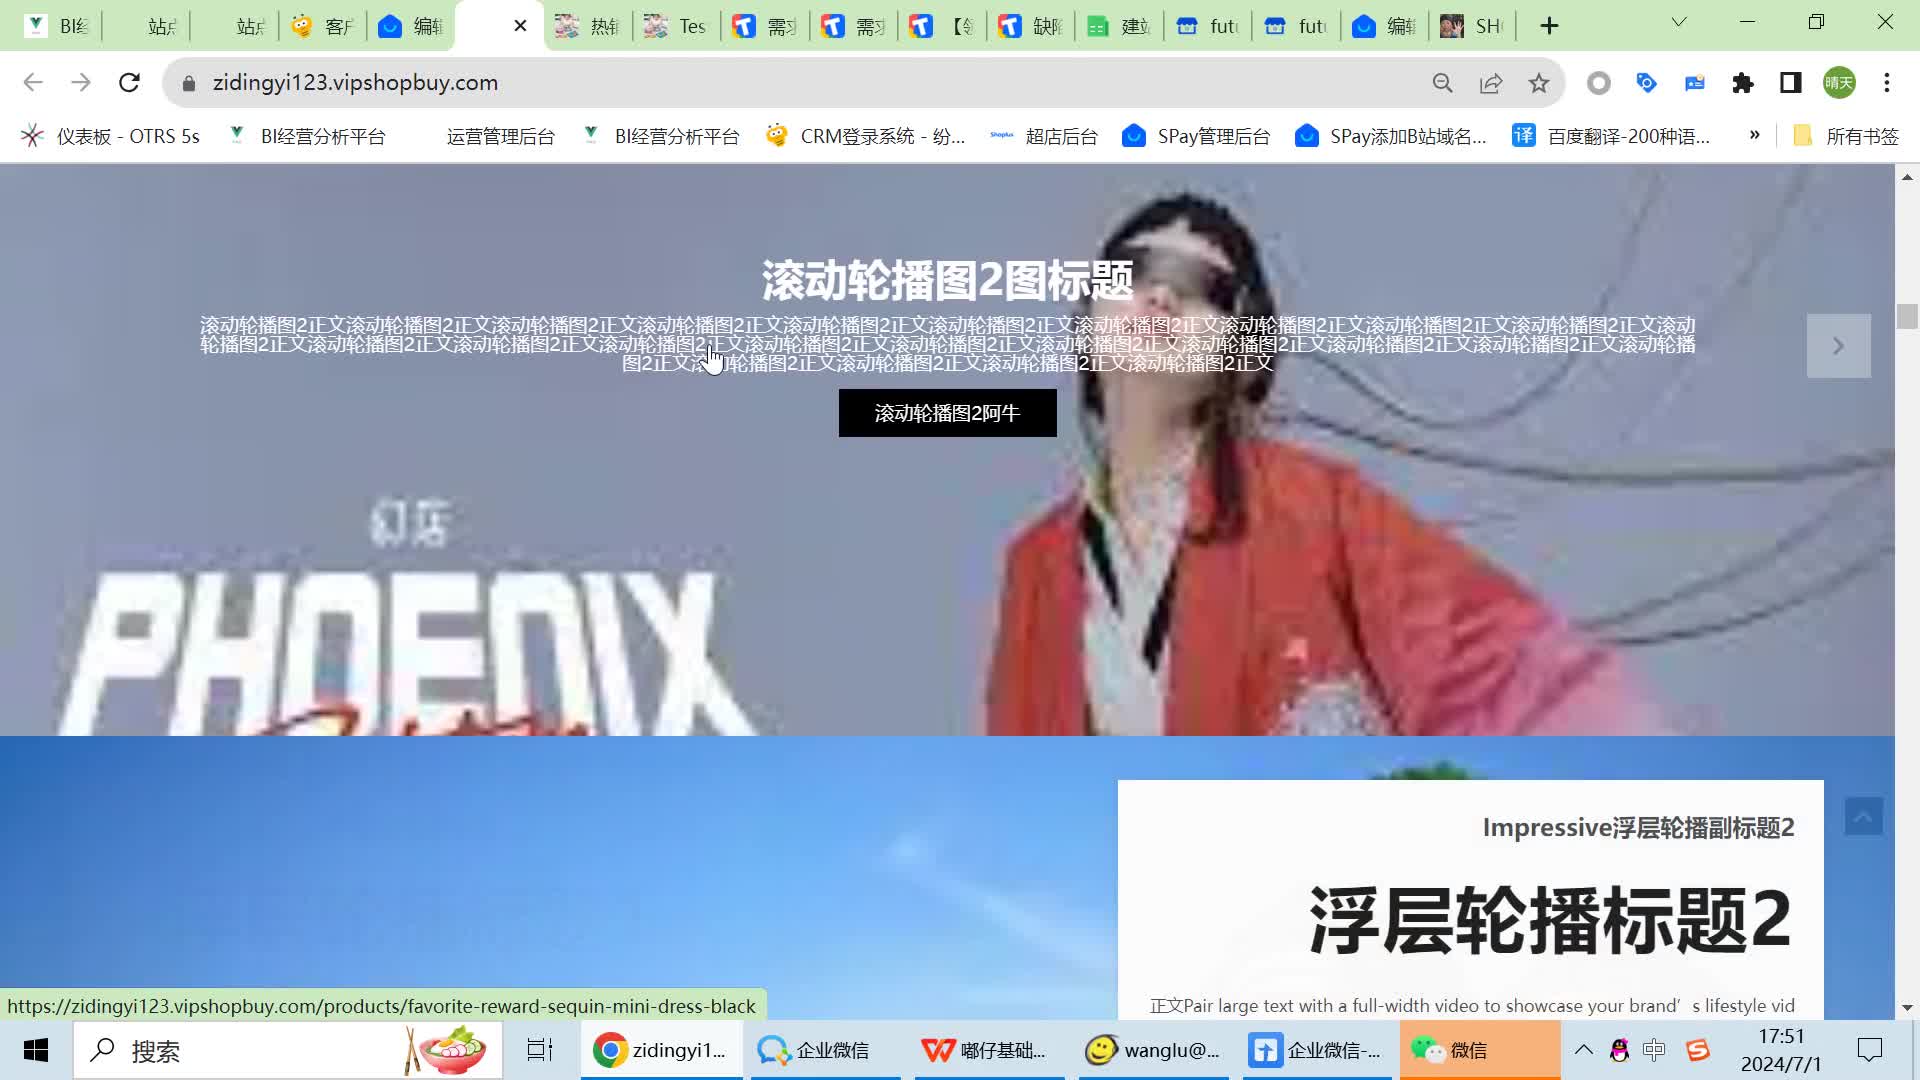Click the 滚动轮播图2阿牛 button
1920x1080 pixels.
point(947,413)
